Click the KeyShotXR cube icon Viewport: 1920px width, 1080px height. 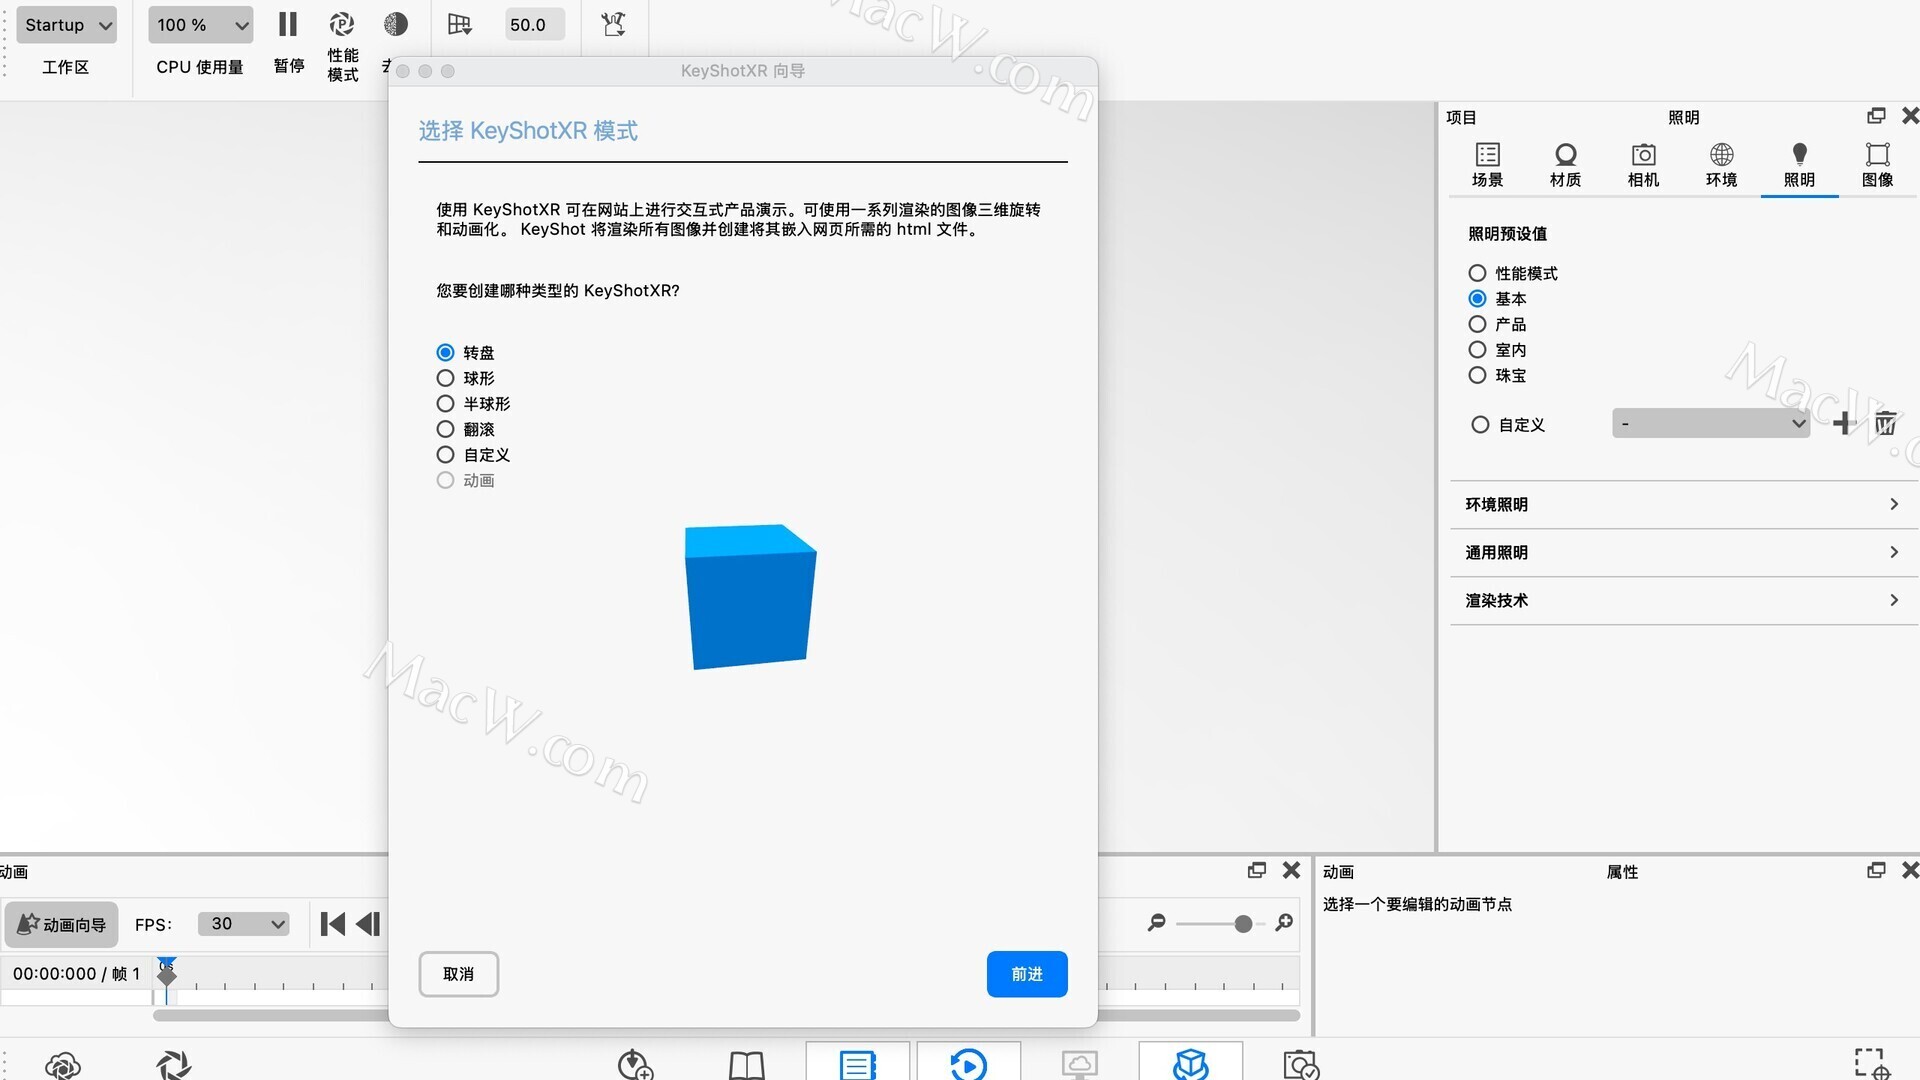click(x=1190, y=1063)
